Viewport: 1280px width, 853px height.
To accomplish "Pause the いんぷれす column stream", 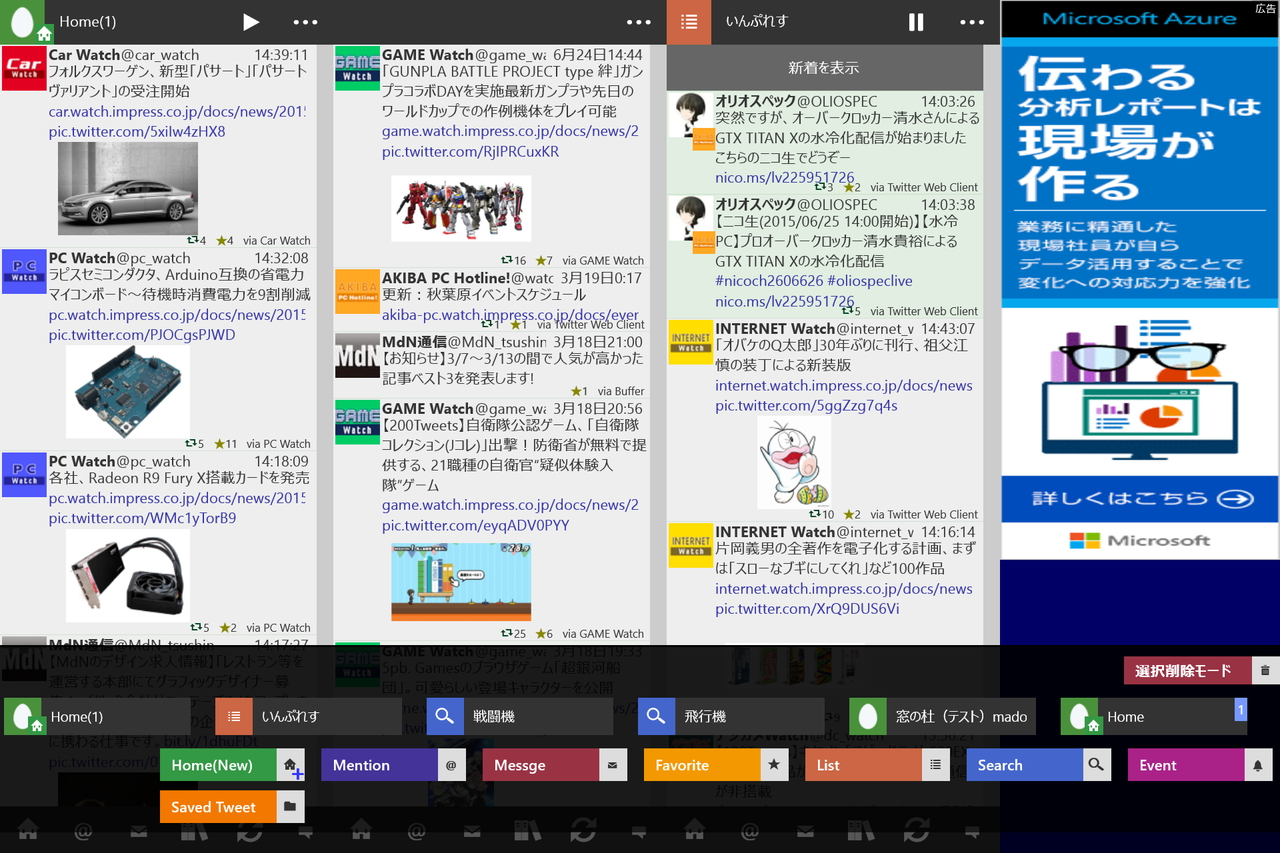I will coord(916,22).
